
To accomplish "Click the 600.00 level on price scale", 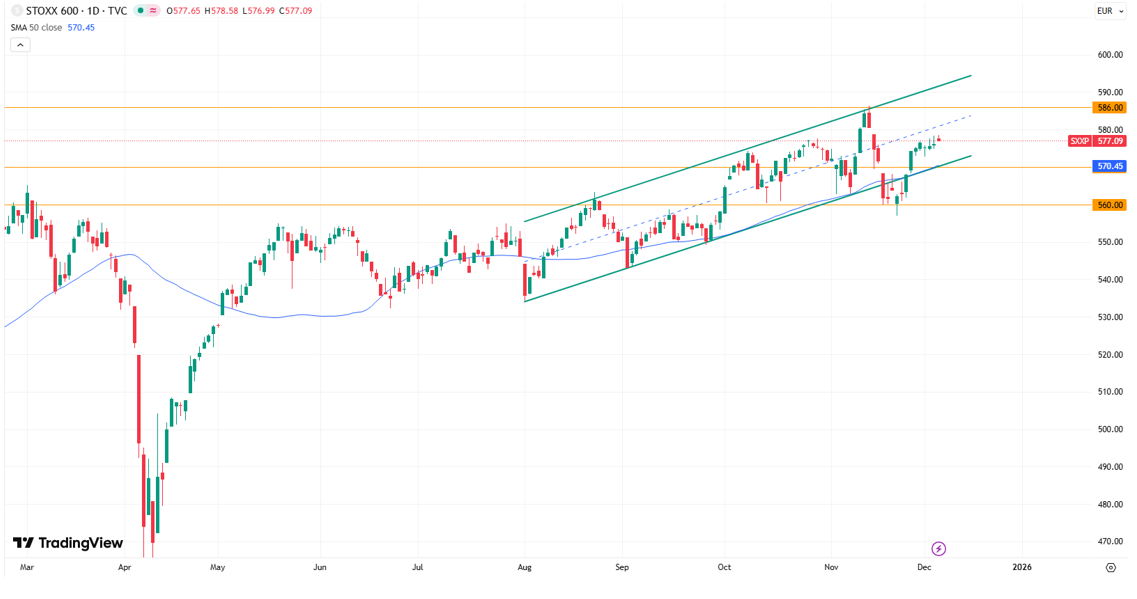I will tap(1110, 55).
